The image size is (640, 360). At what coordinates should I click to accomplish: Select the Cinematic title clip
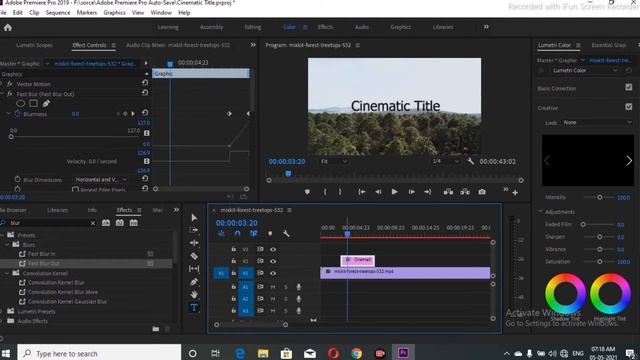[x=358, y=260]
